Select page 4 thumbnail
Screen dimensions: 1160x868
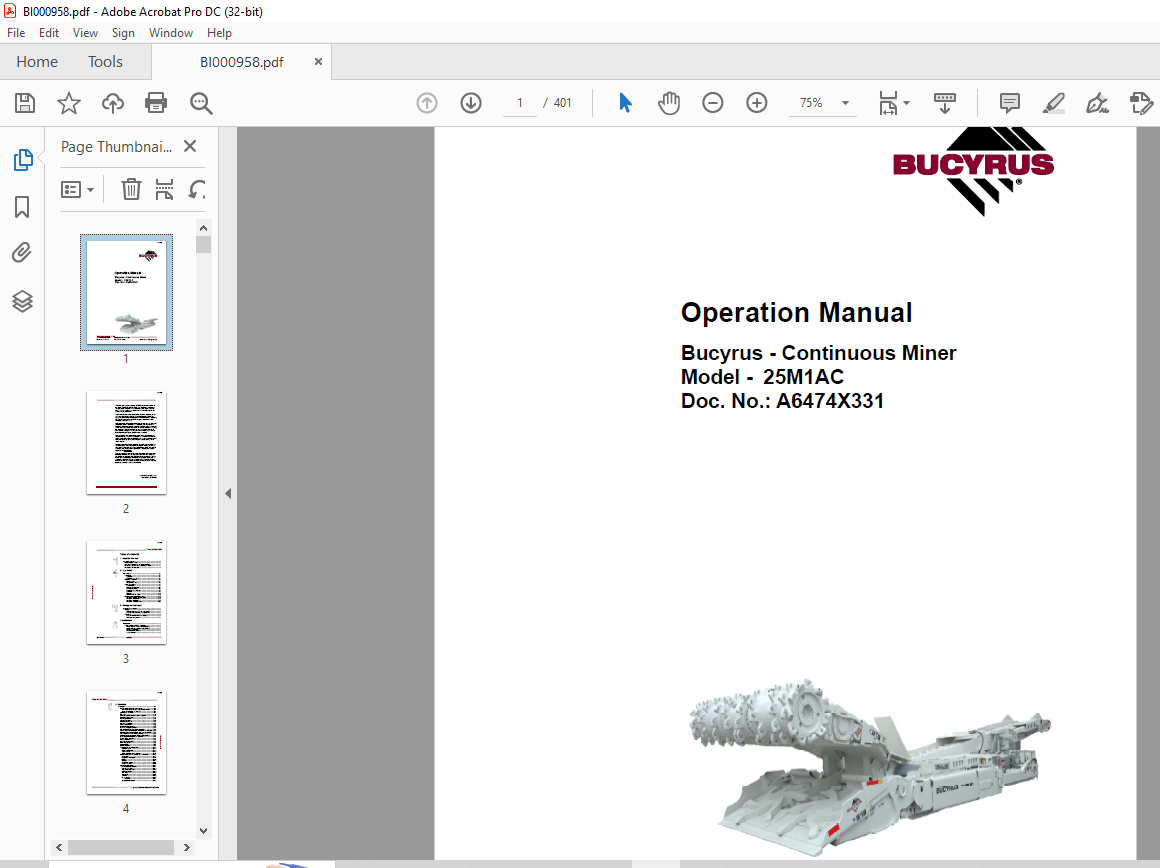click(x=127, y=743)
